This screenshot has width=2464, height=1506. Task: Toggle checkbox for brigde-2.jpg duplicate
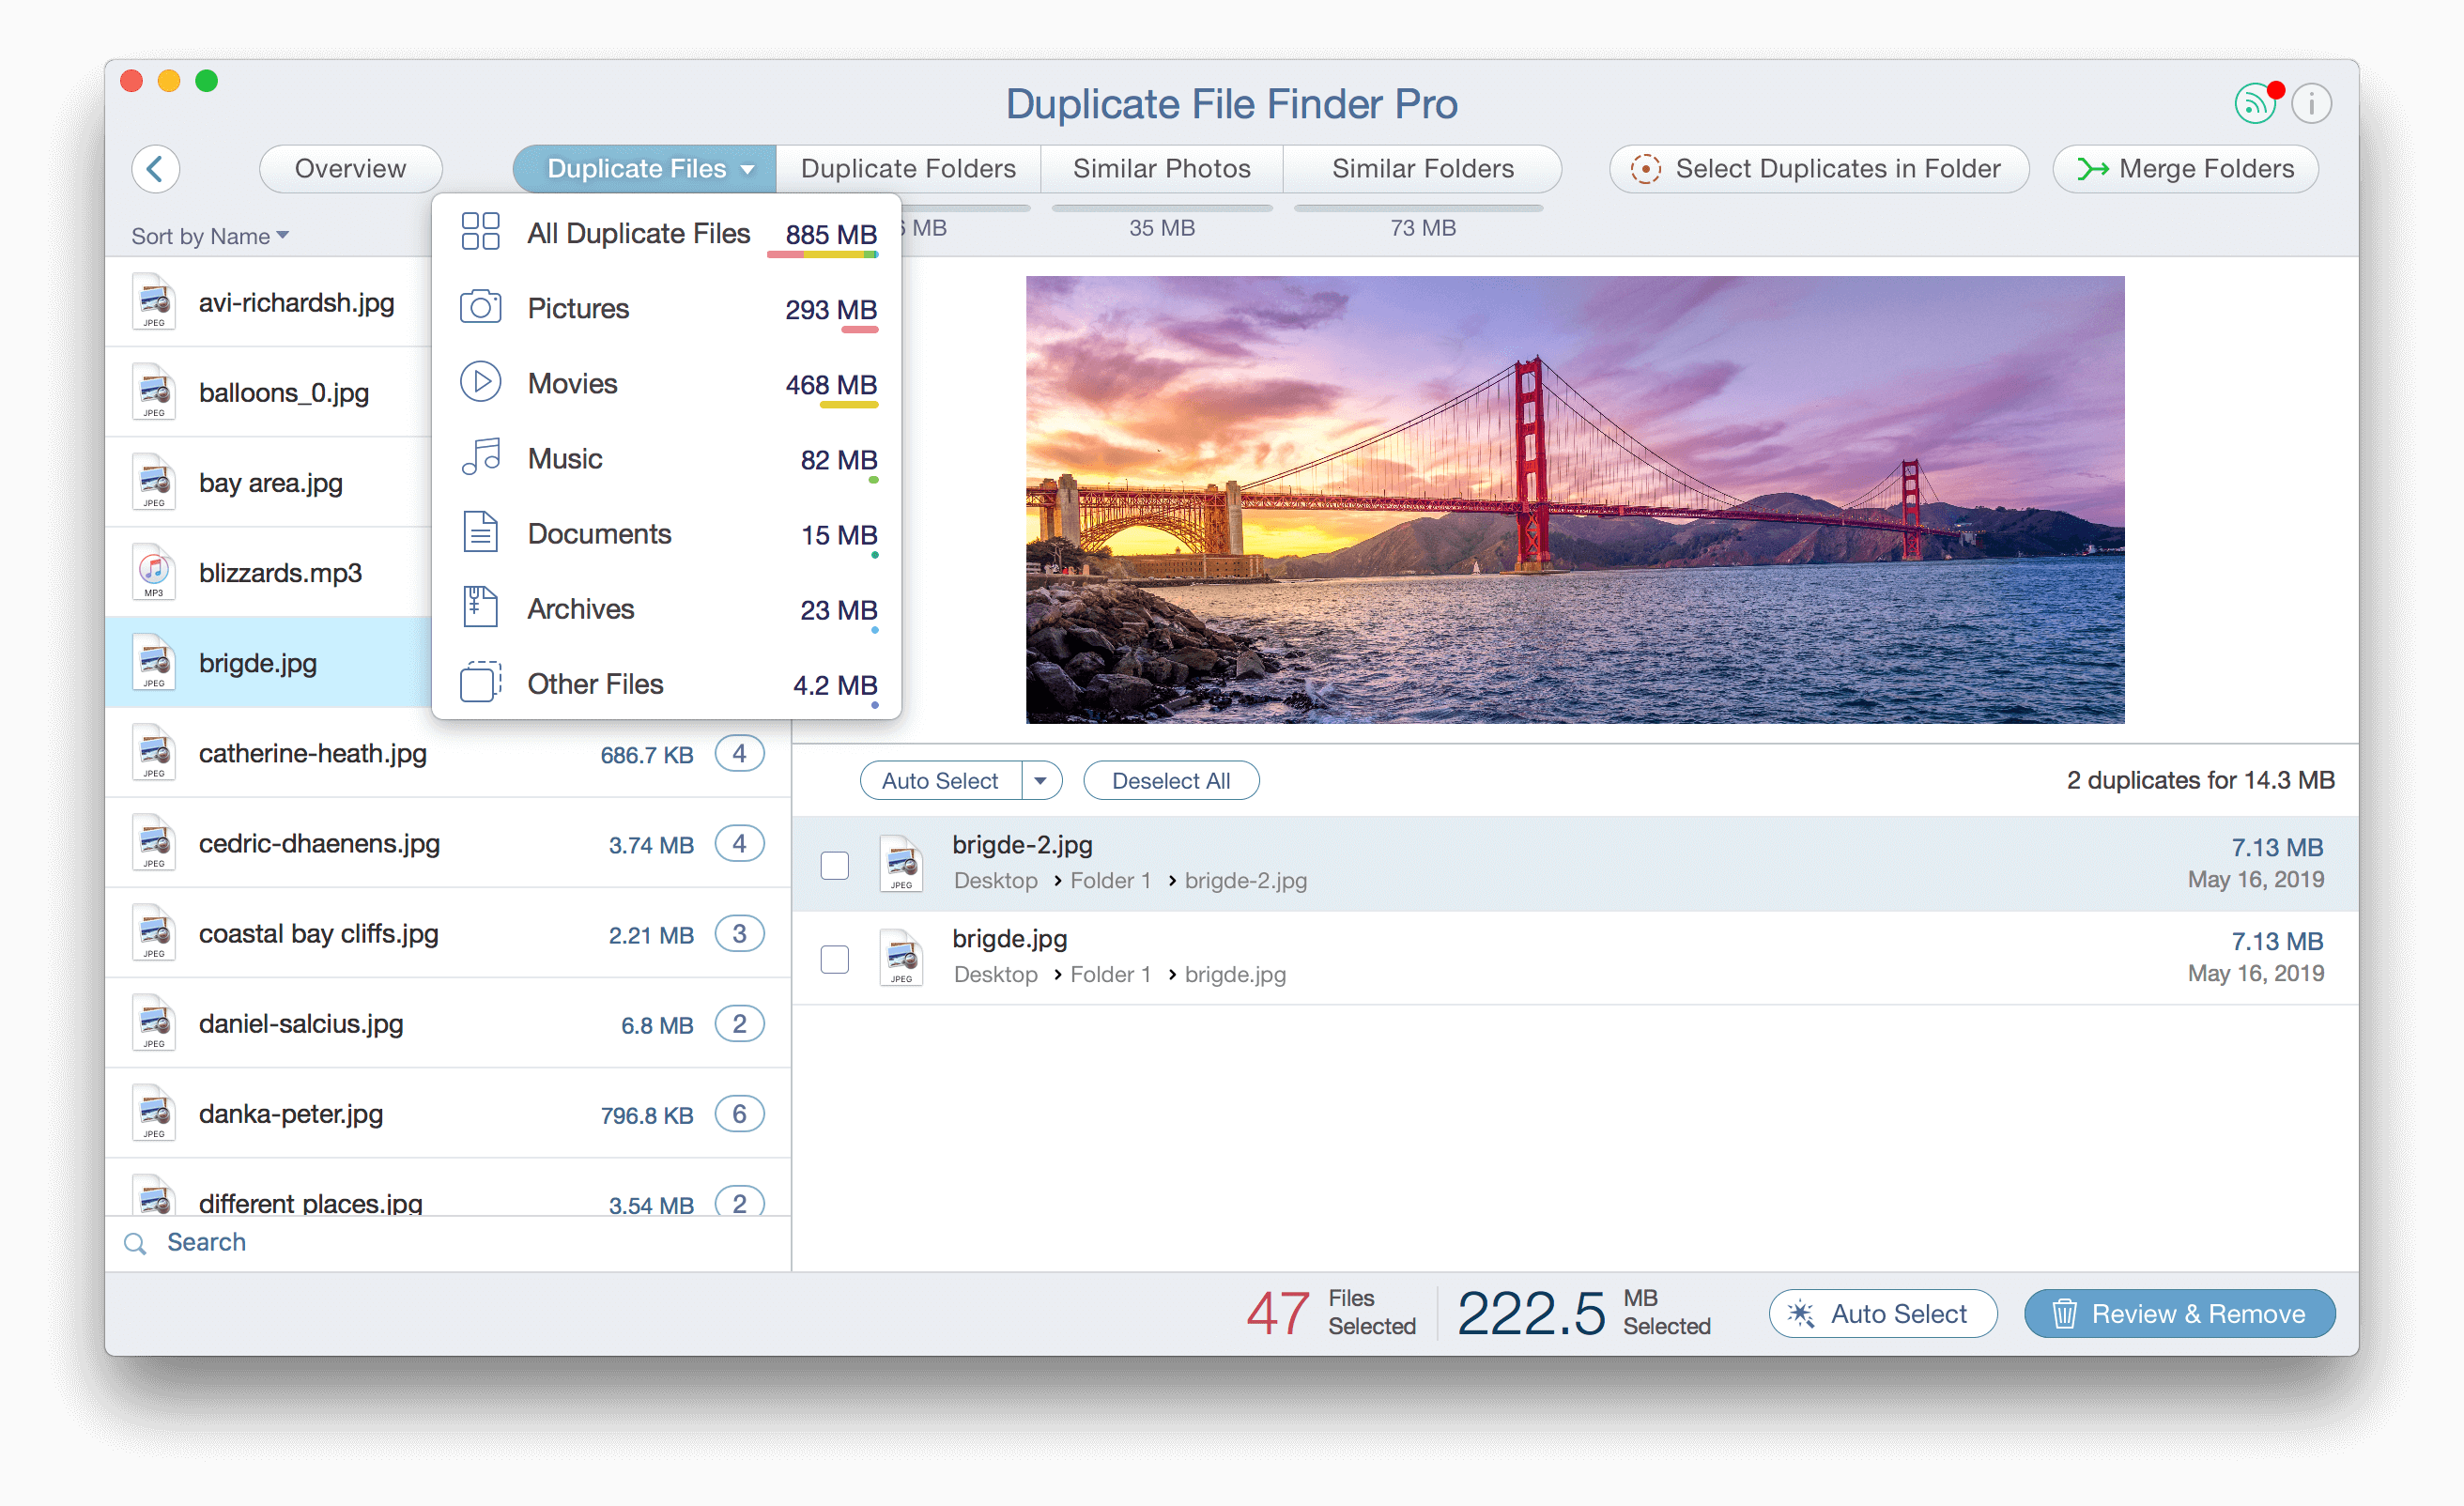coord(833,862)
